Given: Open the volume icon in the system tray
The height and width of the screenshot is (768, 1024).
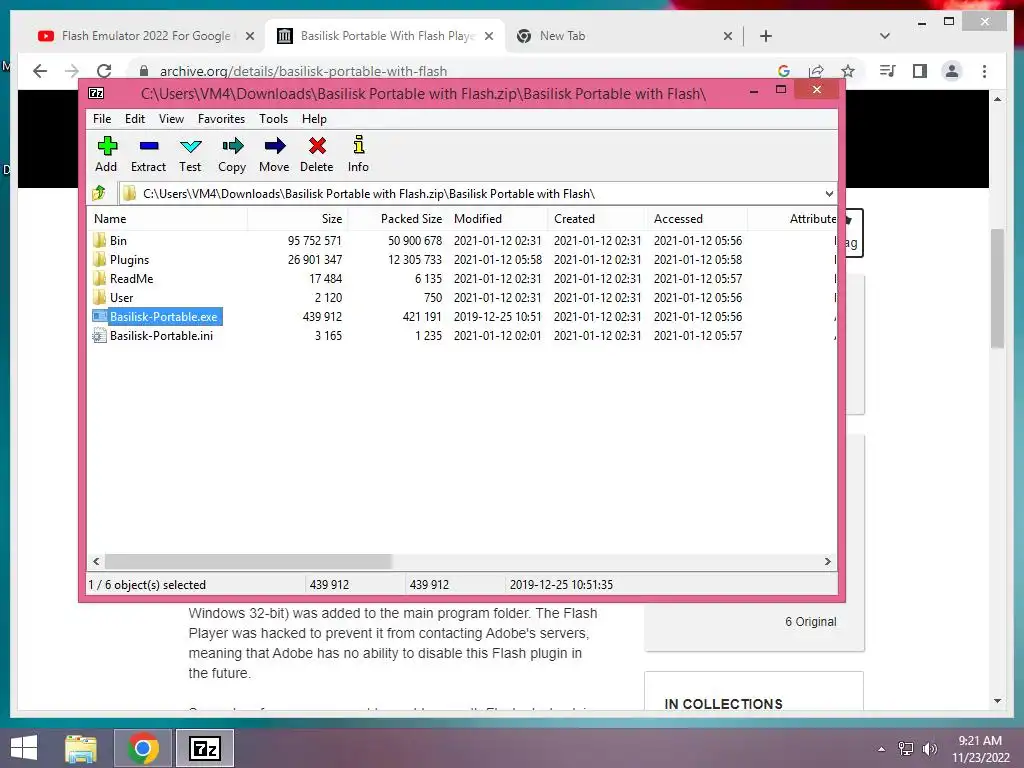Looking at the screenshot, I should click(x=930, y=749).
